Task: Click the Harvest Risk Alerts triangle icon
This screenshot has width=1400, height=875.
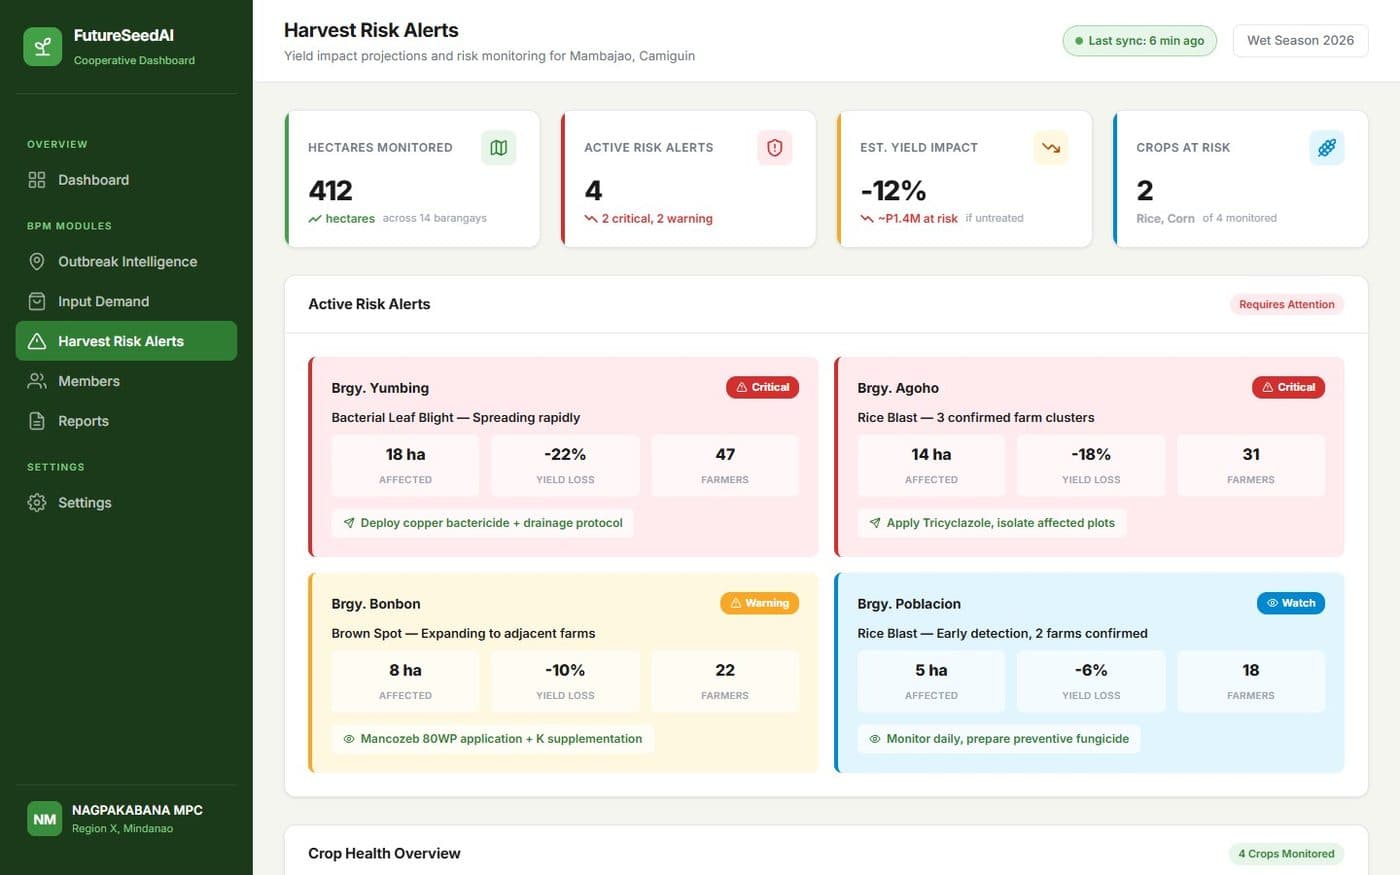Action: click(x=37, y=341)
